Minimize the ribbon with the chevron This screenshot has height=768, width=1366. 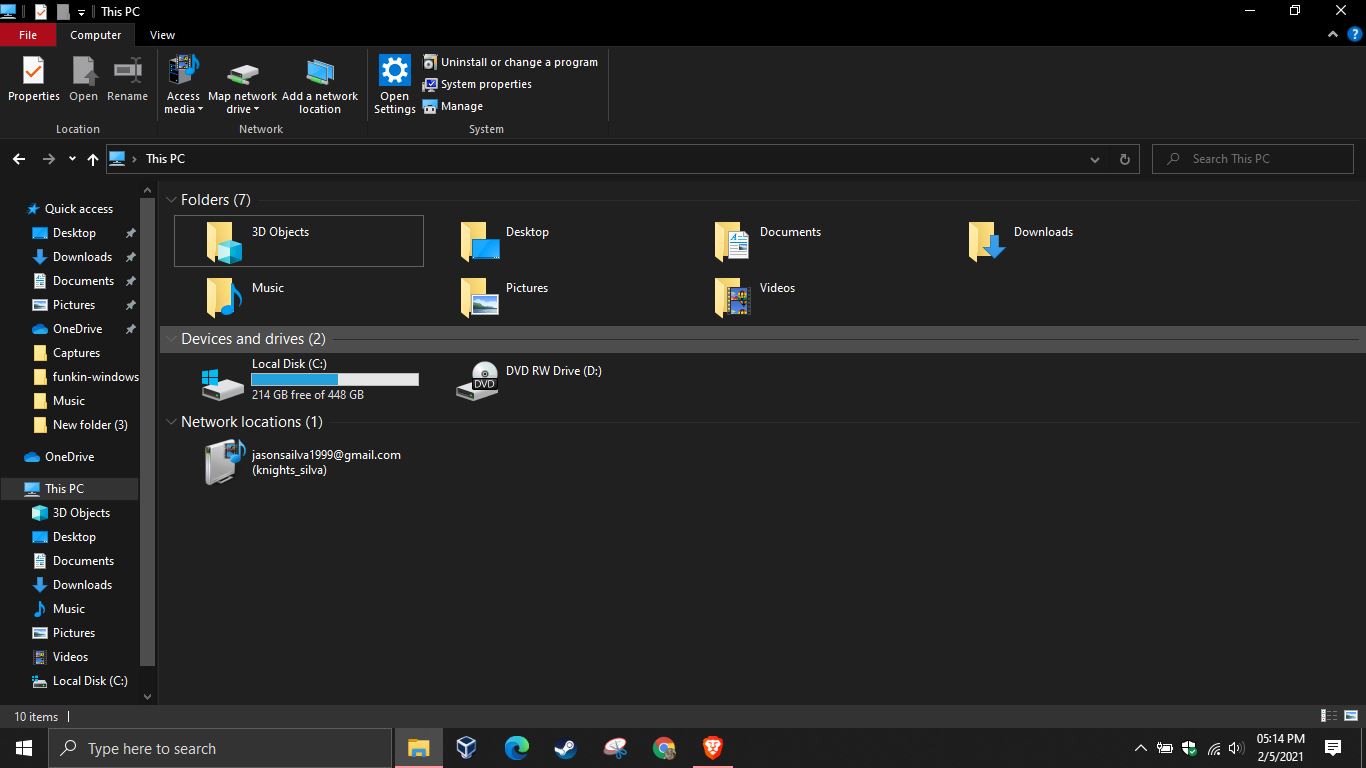click(x=1333, y=34)
